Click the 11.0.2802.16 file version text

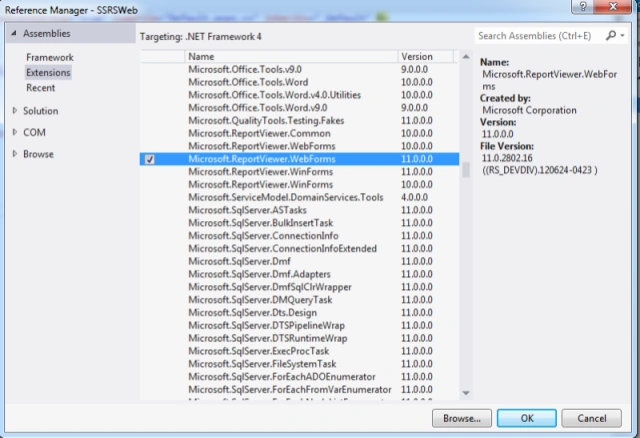[x=507, y=158]
